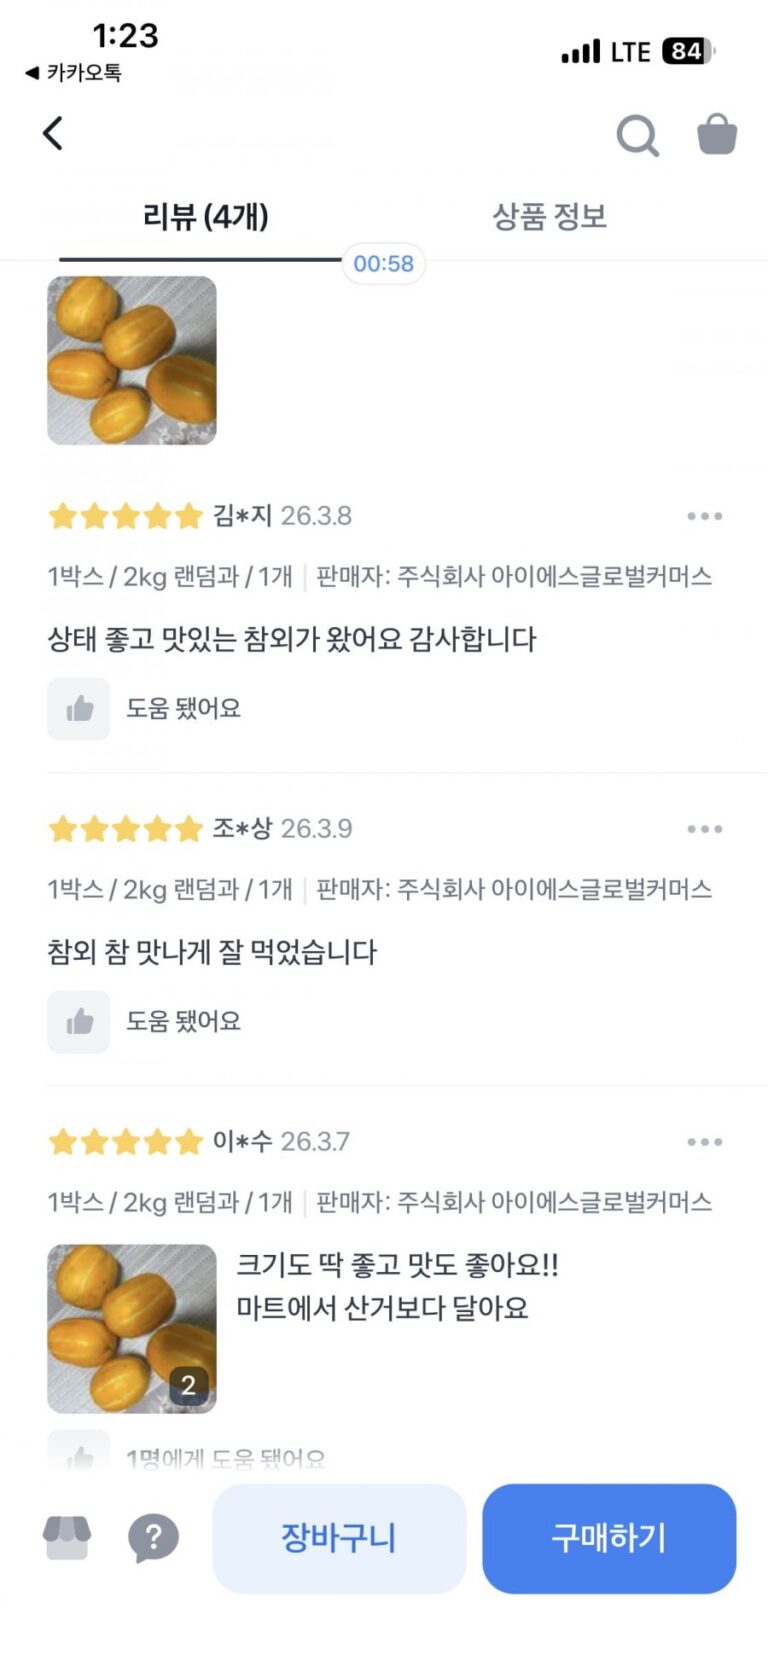Tap the 00:58 timer badge

(x=384, y=264)
